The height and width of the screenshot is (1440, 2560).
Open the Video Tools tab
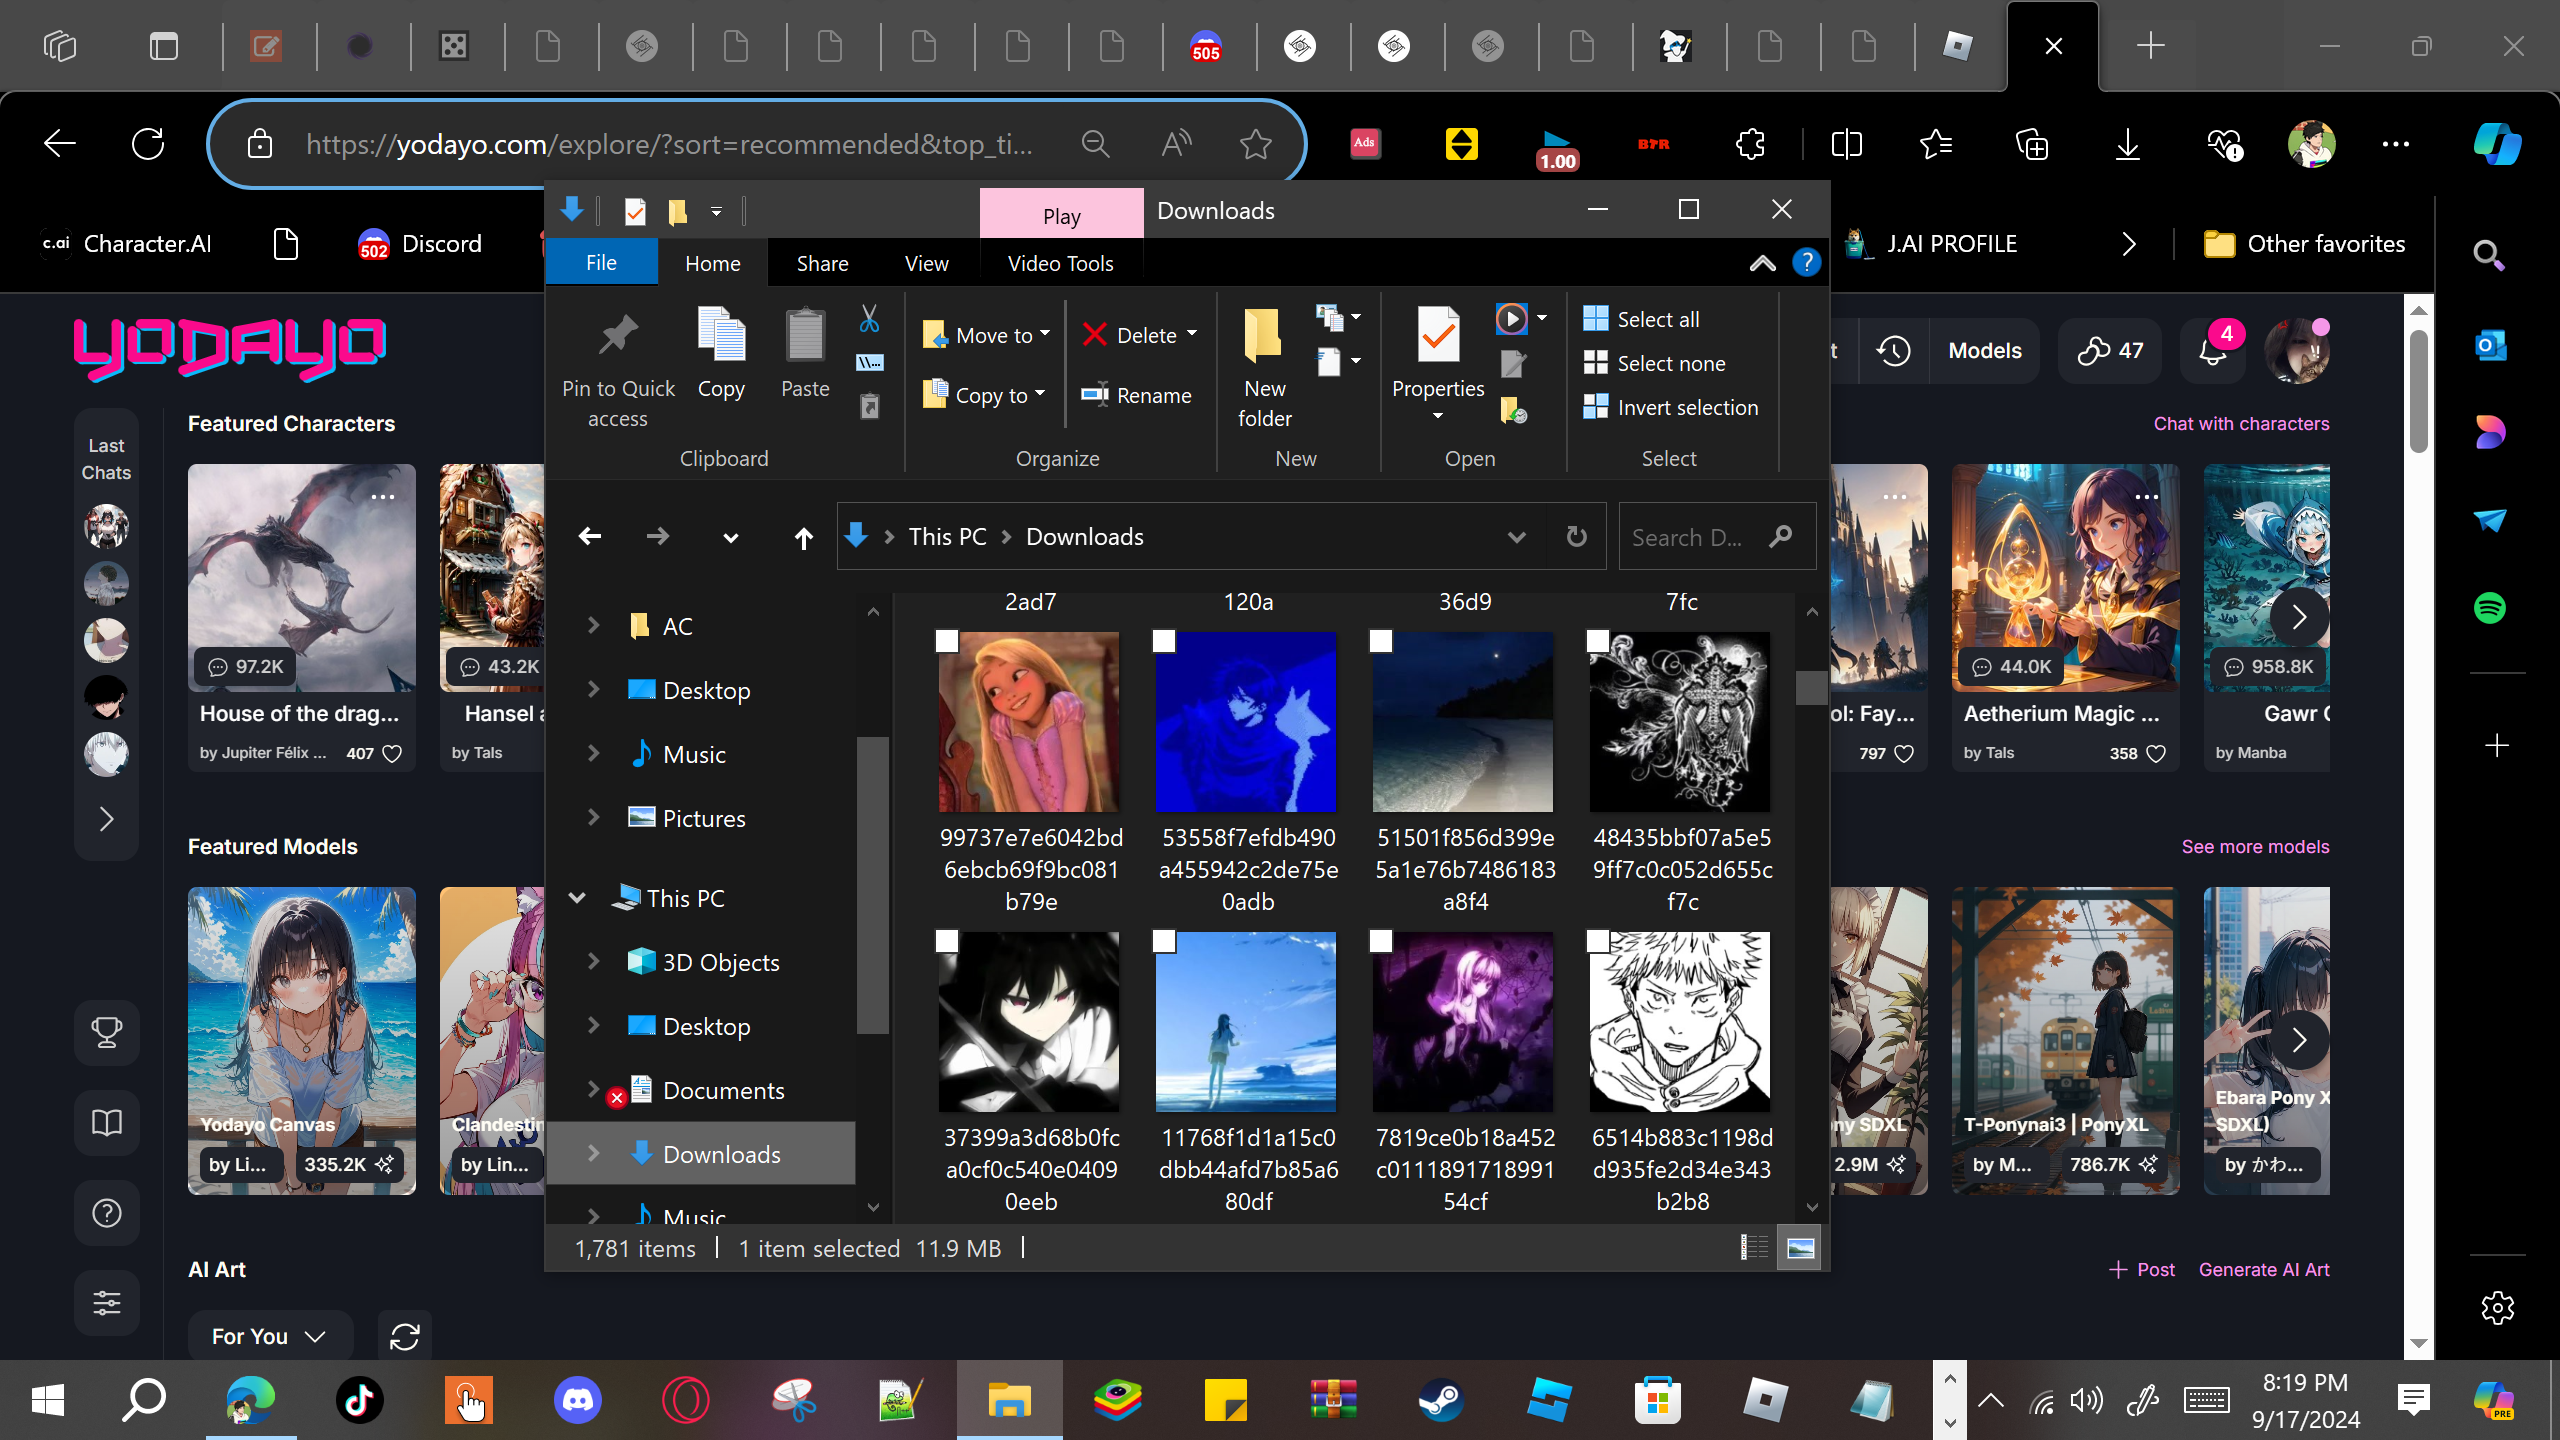(1060, 264)
